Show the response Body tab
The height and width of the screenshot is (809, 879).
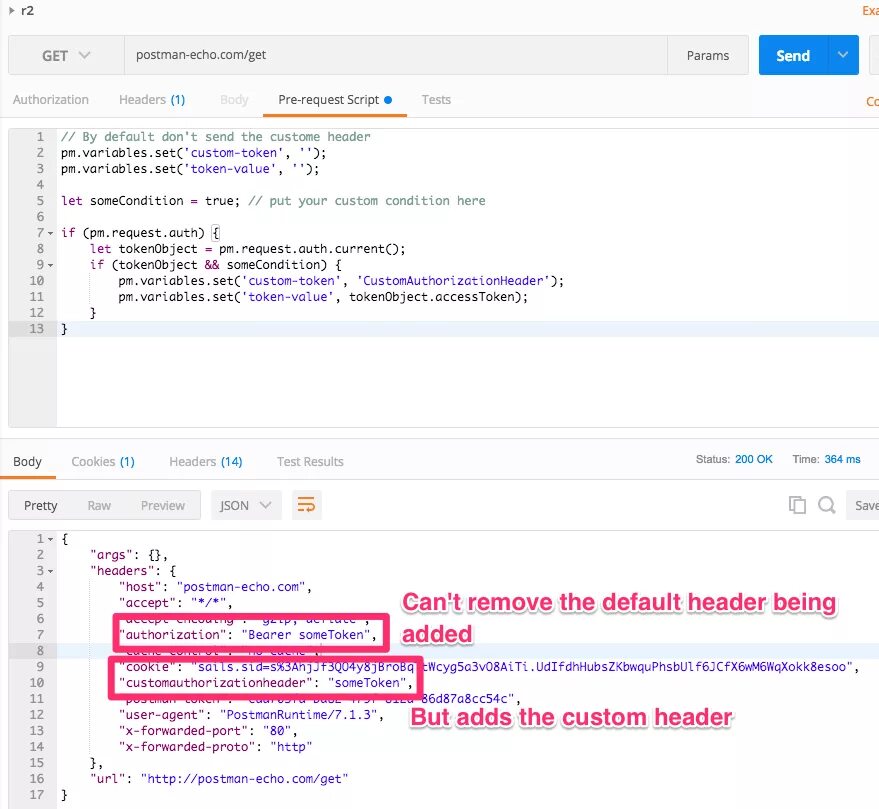27,461
